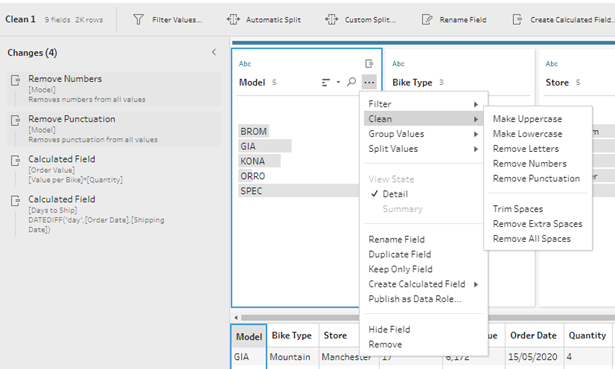
Task: Click the Rename Field pencil icon
Action: pyautogui.click(x=427, y=19)
